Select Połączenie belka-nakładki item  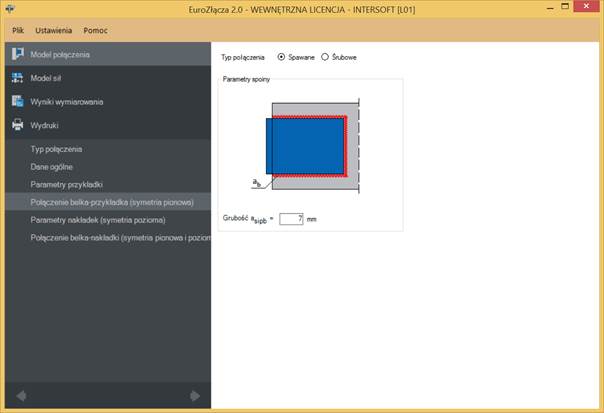tap(108, 238)
